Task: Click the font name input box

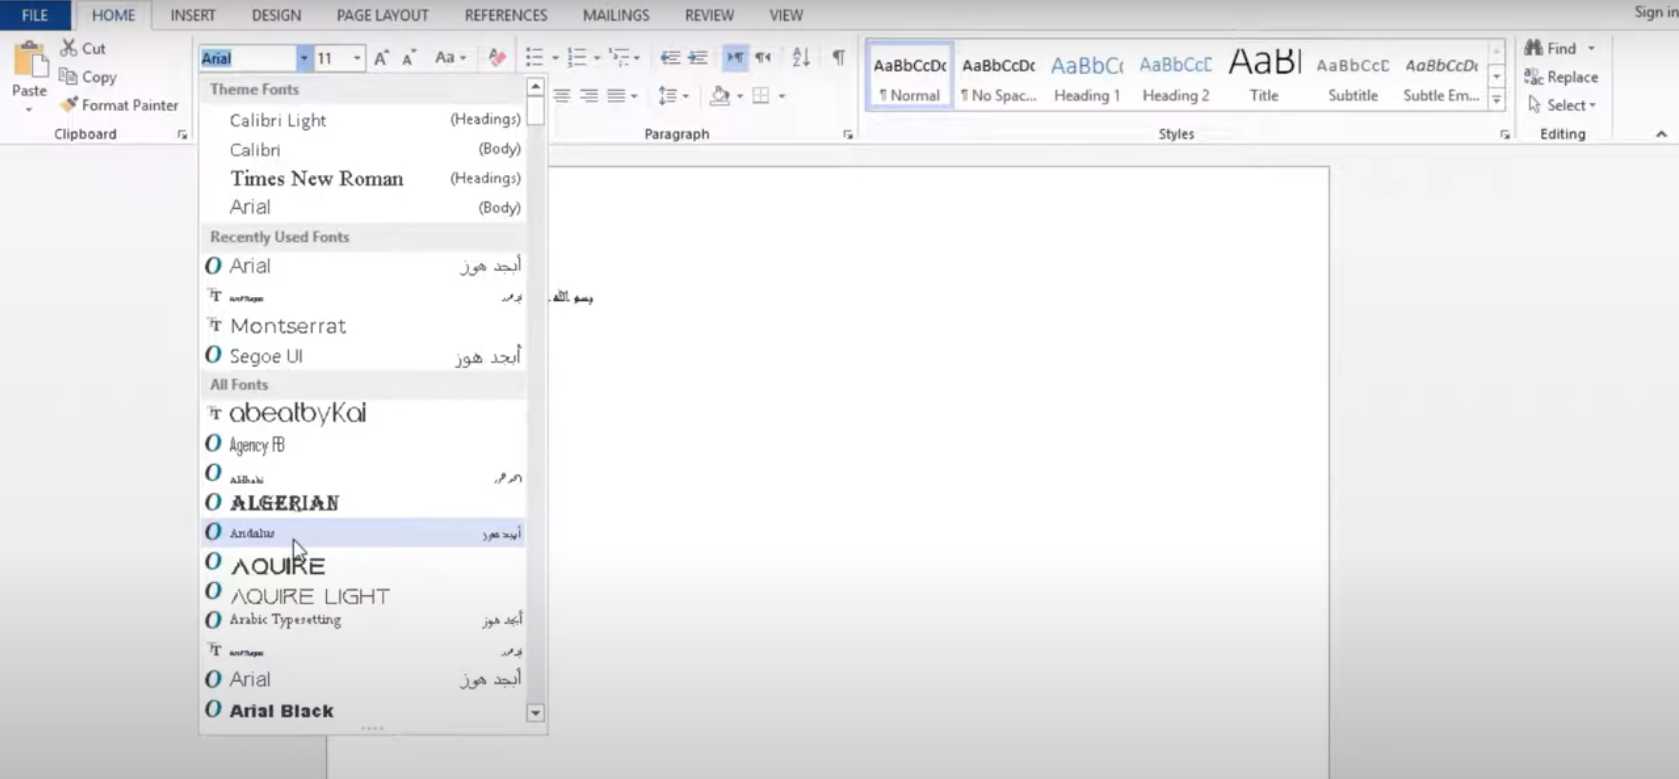Action: [x=248, y=58]
